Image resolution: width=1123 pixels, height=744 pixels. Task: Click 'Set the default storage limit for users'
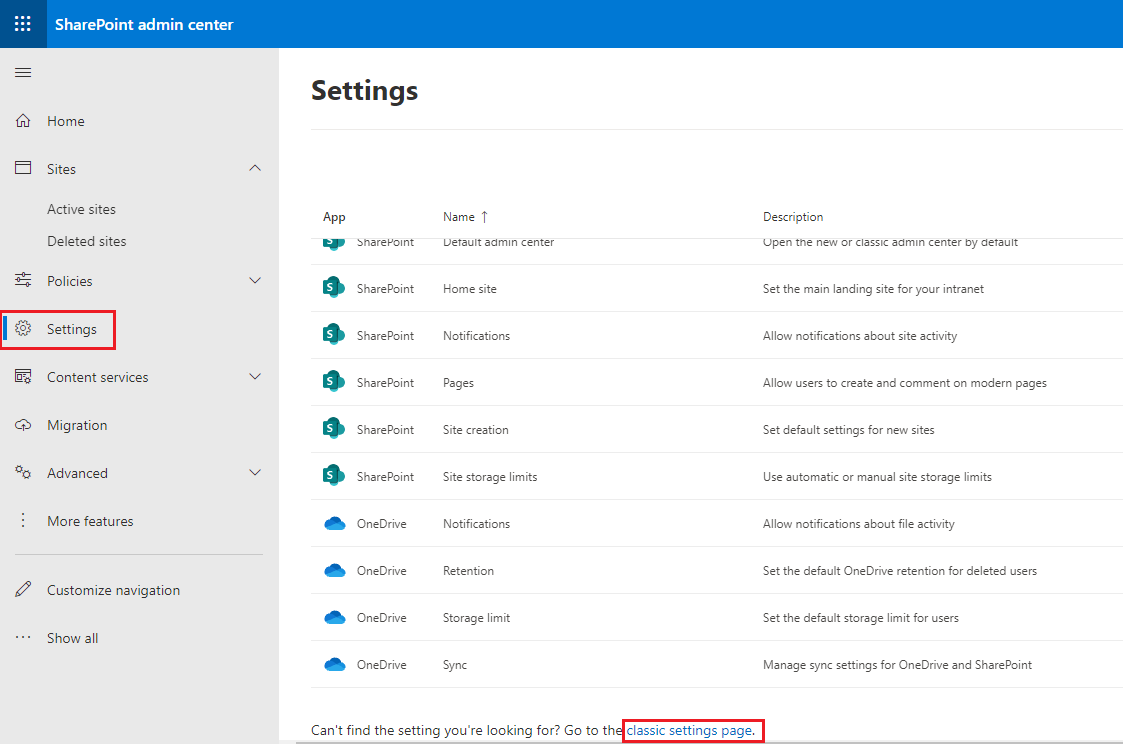coord(861,618)
